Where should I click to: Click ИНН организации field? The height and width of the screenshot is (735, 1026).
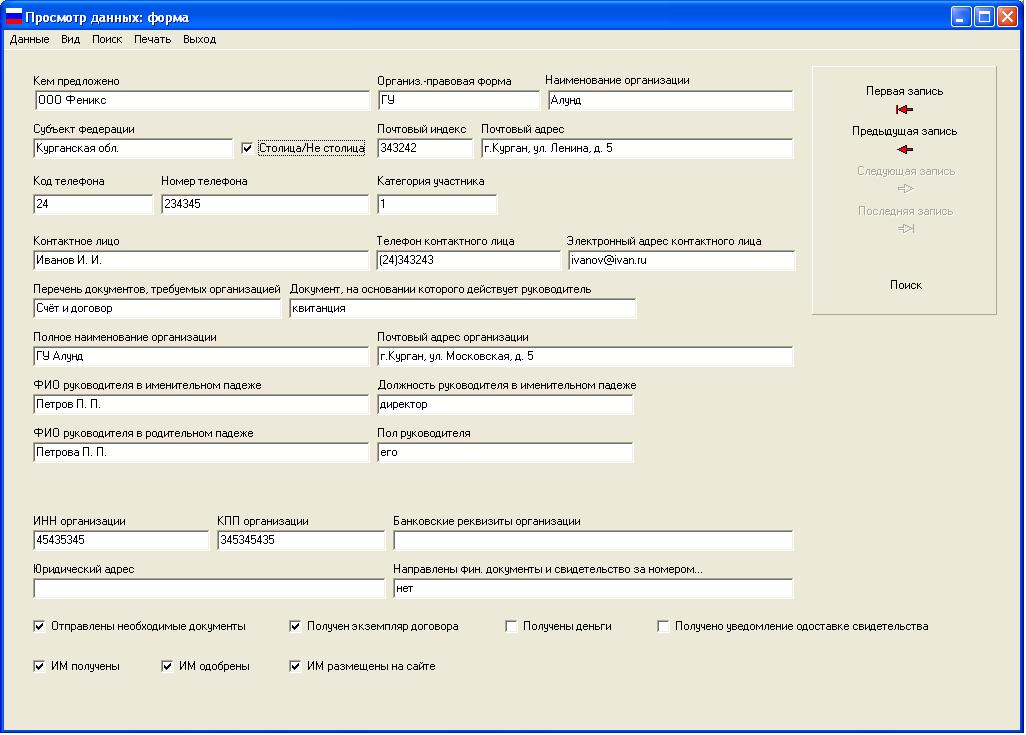[121, 540]
